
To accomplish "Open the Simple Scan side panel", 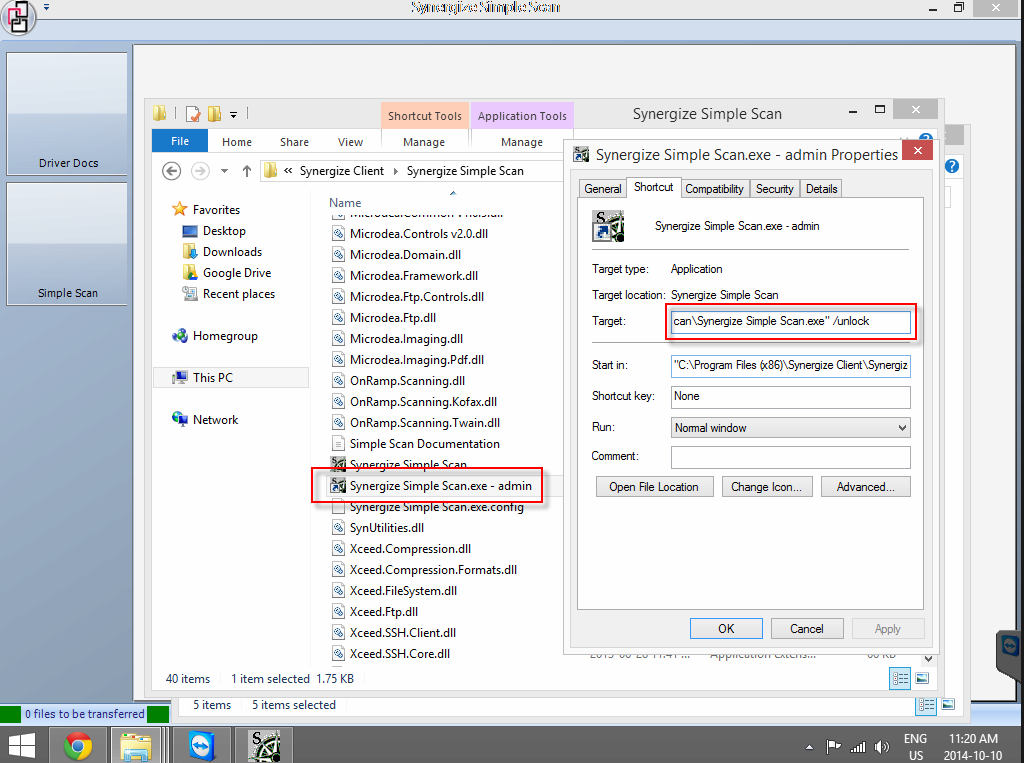I will click(67, 244).
